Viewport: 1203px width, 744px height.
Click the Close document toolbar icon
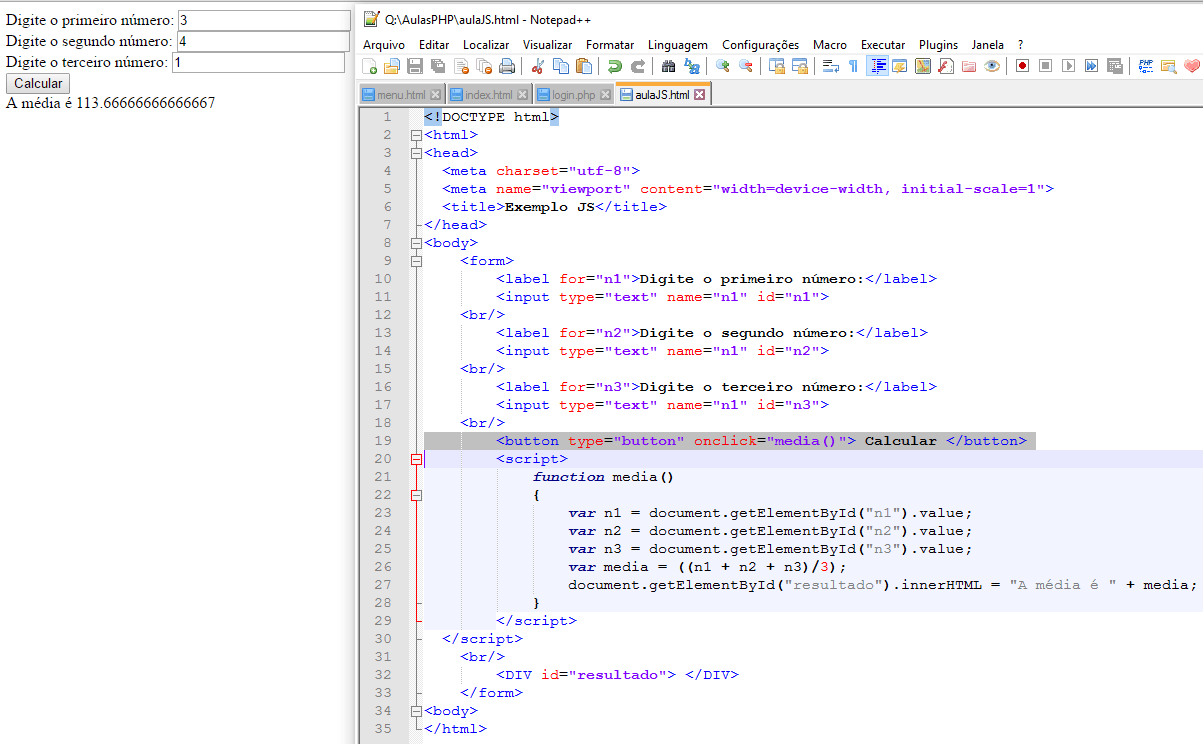[x=460, y=66]
